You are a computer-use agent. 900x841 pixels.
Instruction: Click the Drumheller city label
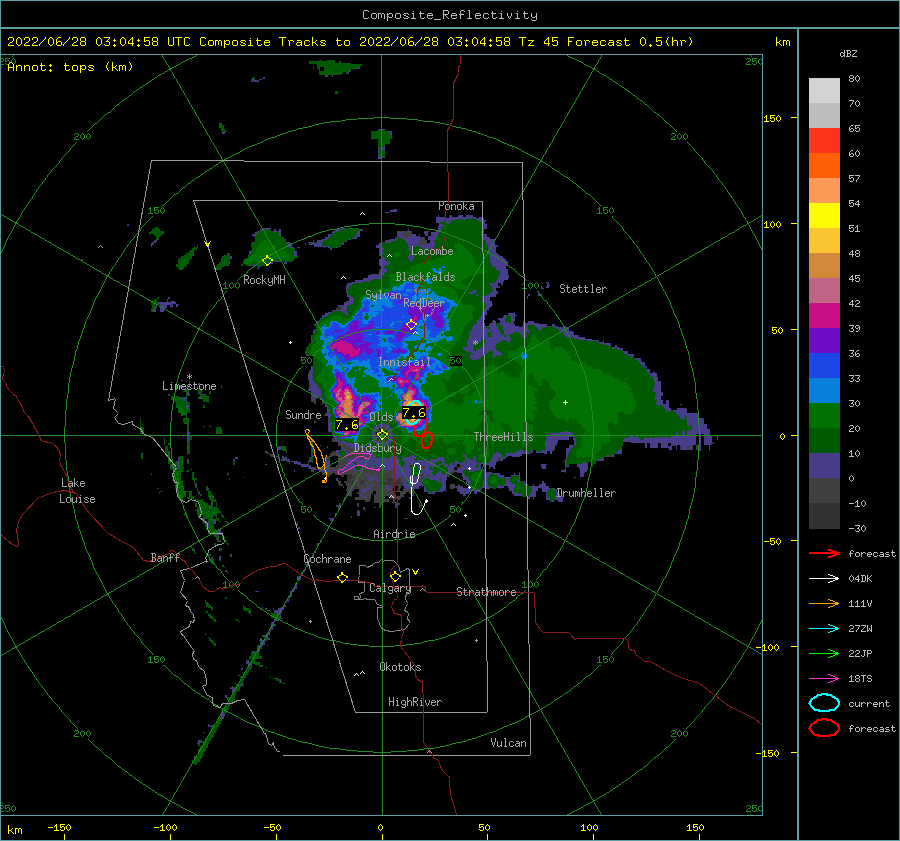click(586, 493)
